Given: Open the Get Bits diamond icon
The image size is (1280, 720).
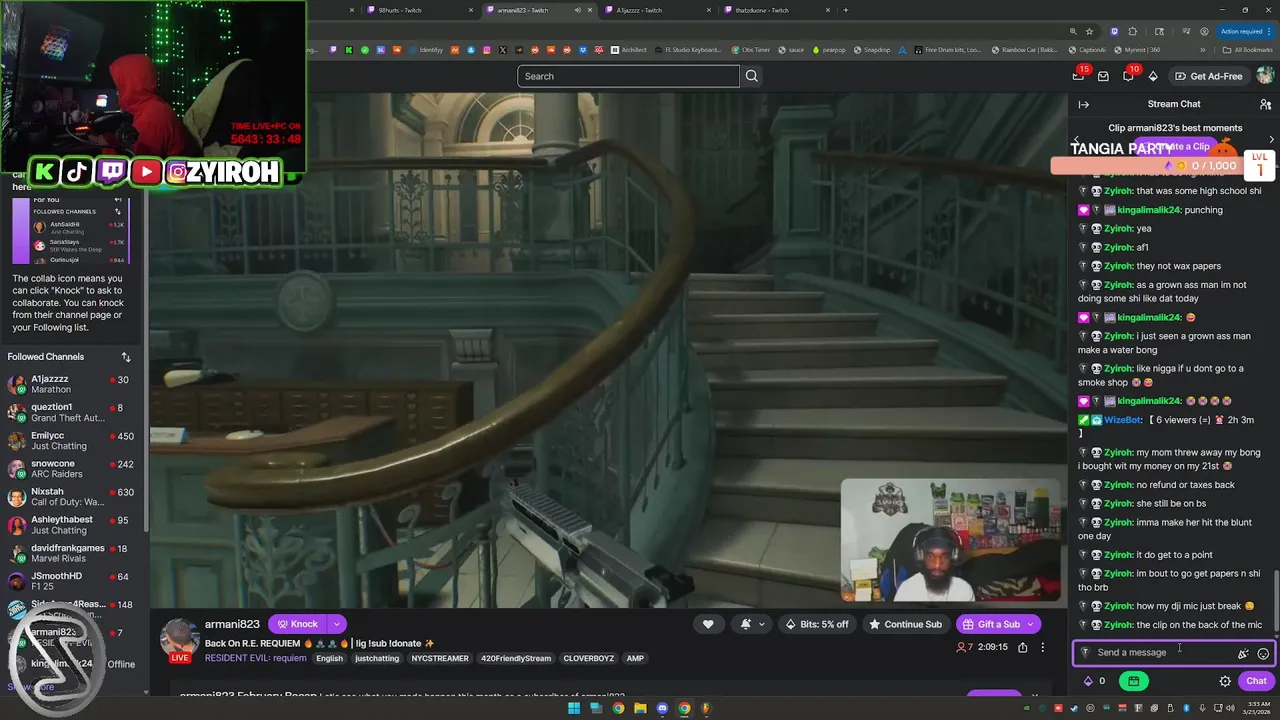Looking at the screenshot, I should tap(1153, 76).
